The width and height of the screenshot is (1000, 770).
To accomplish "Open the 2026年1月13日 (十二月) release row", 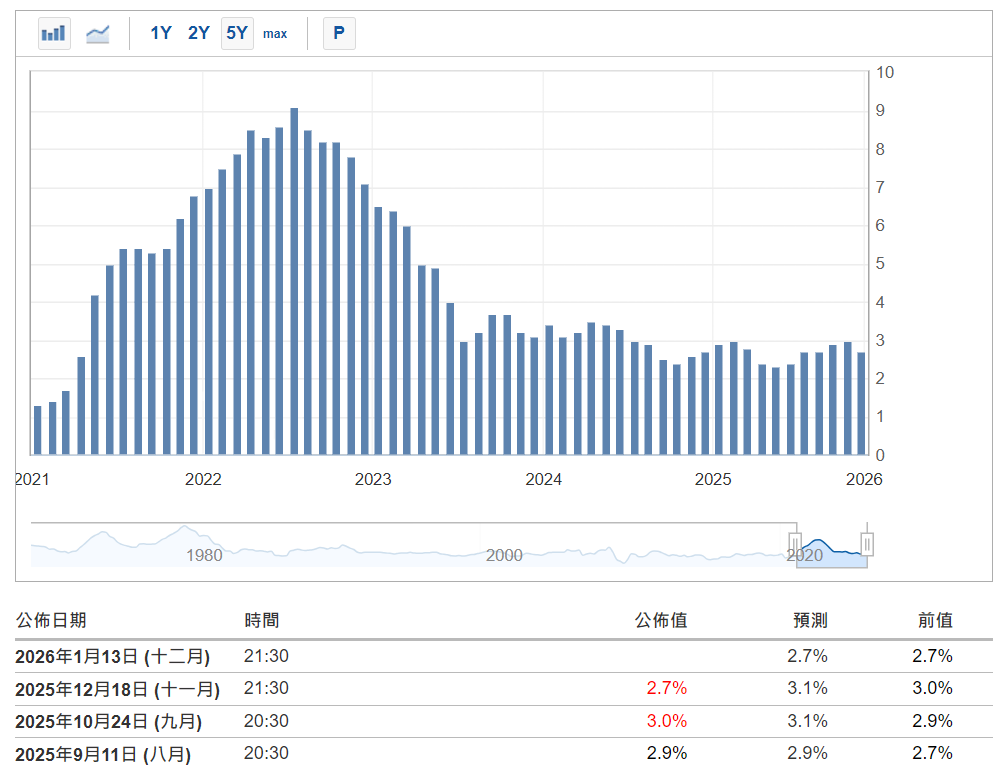I will point(113,656).
